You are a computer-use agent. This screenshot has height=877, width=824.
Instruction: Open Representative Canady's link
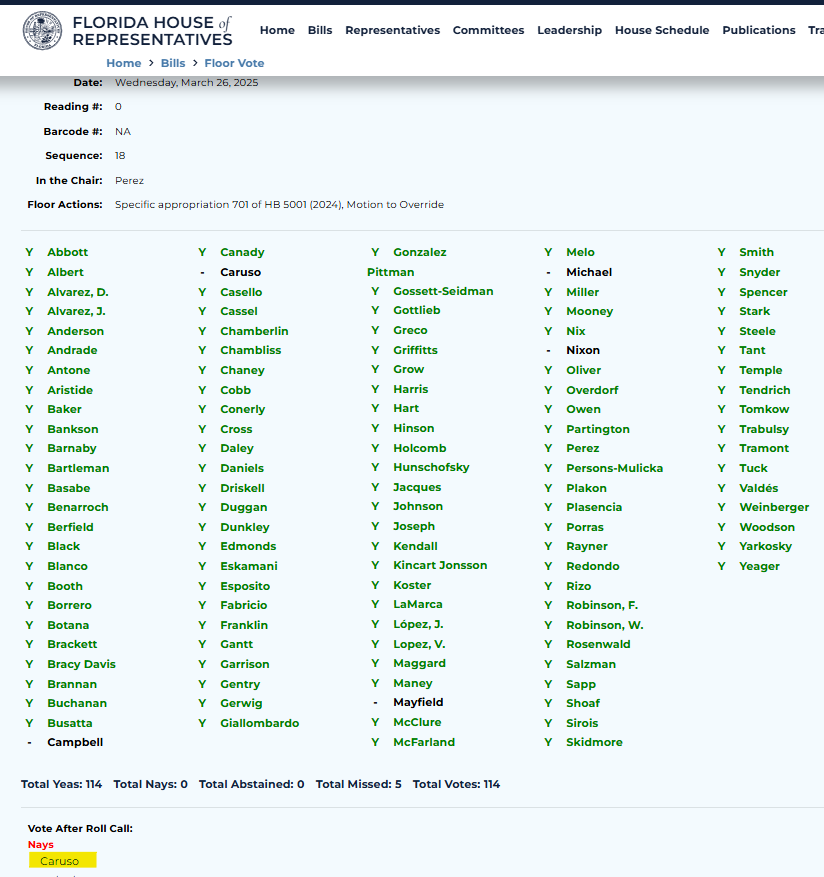[x=242, y=252]
